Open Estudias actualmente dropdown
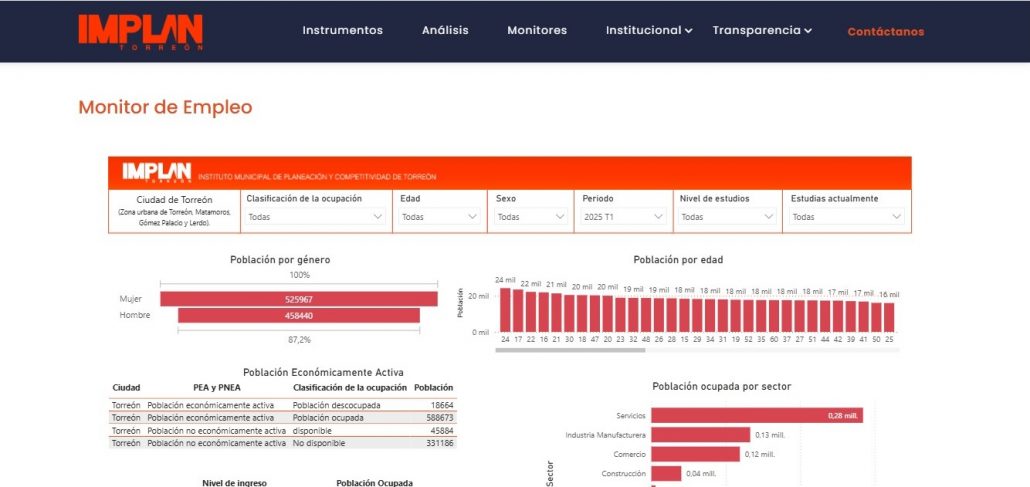 847,216
